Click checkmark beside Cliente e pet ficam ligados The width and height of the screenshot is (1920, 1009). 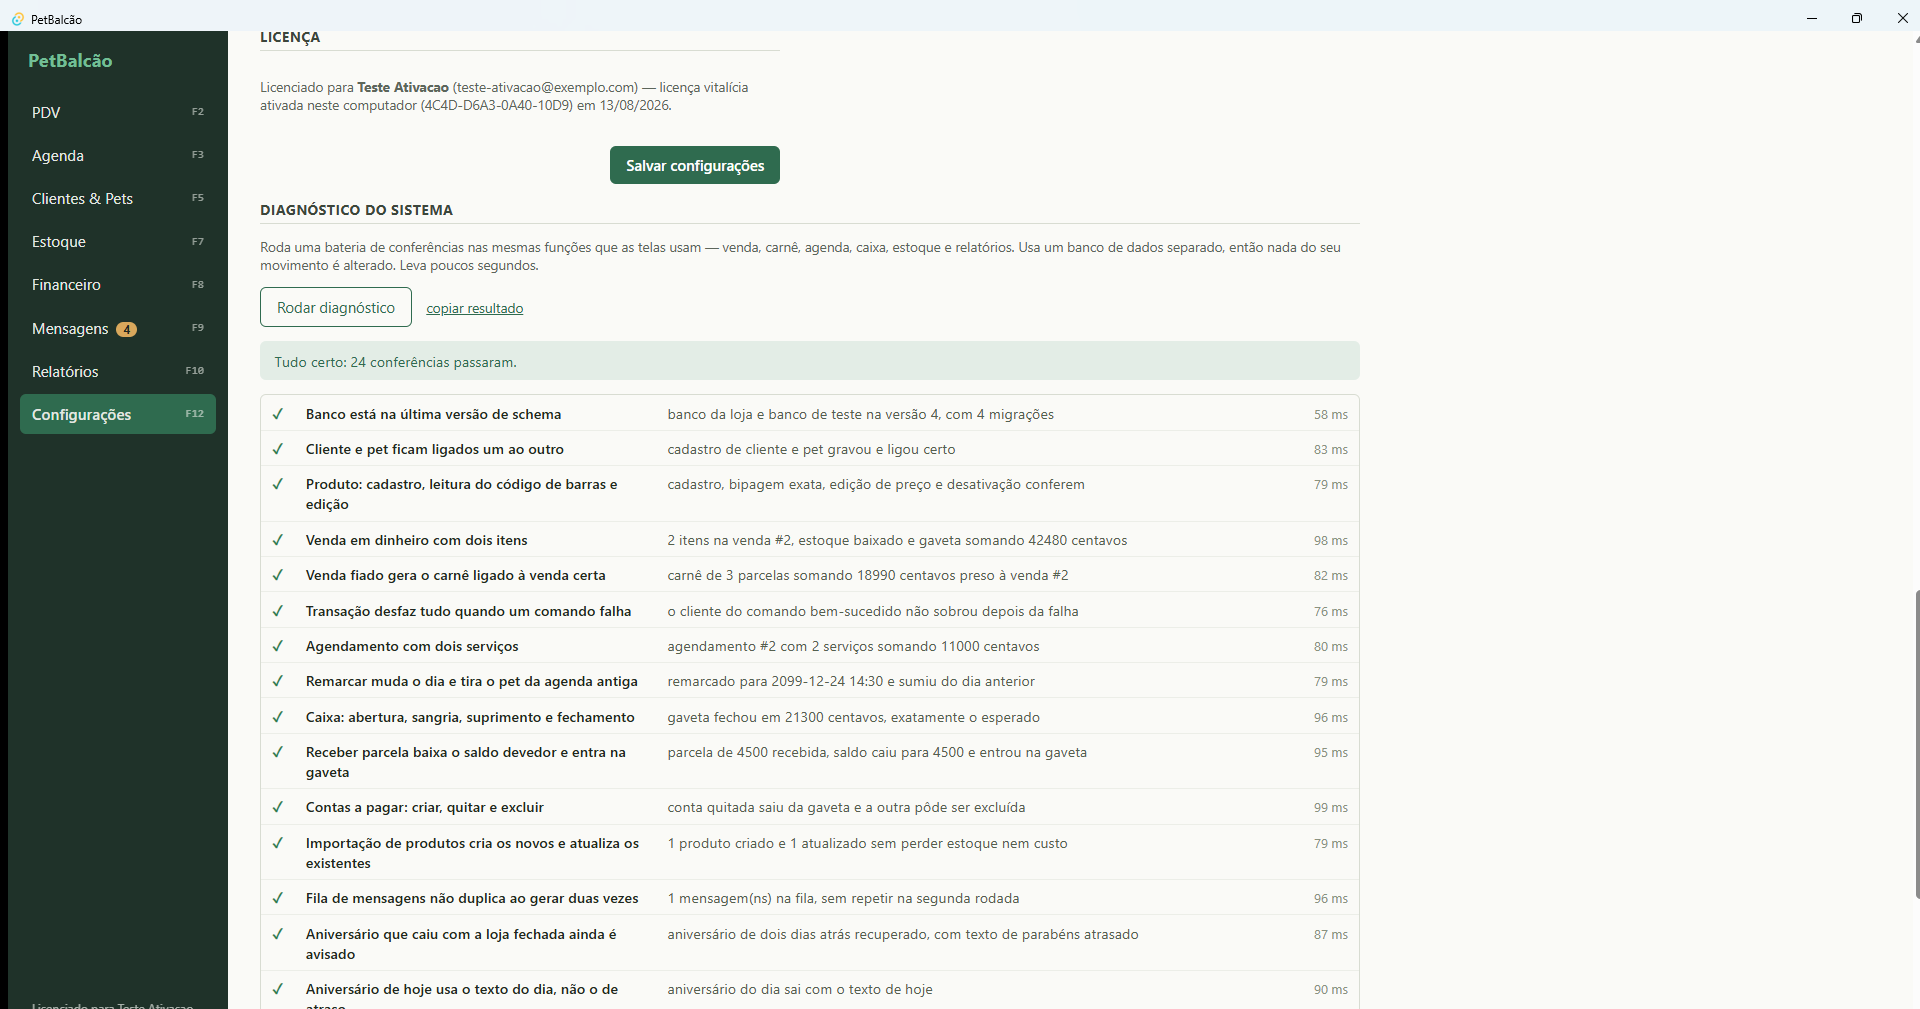pyautogui.click(x=278, y=449)
